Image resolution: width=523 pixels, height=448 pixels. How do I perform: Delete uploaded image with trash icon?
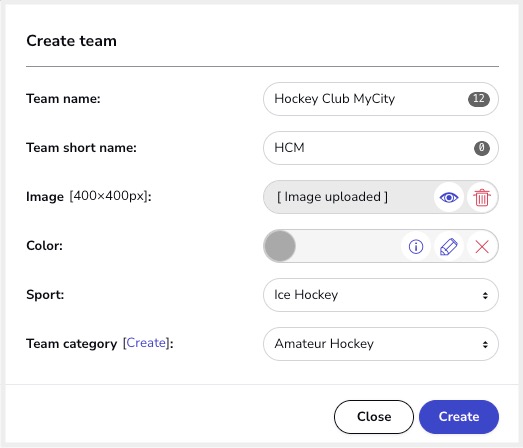[482, 197]
